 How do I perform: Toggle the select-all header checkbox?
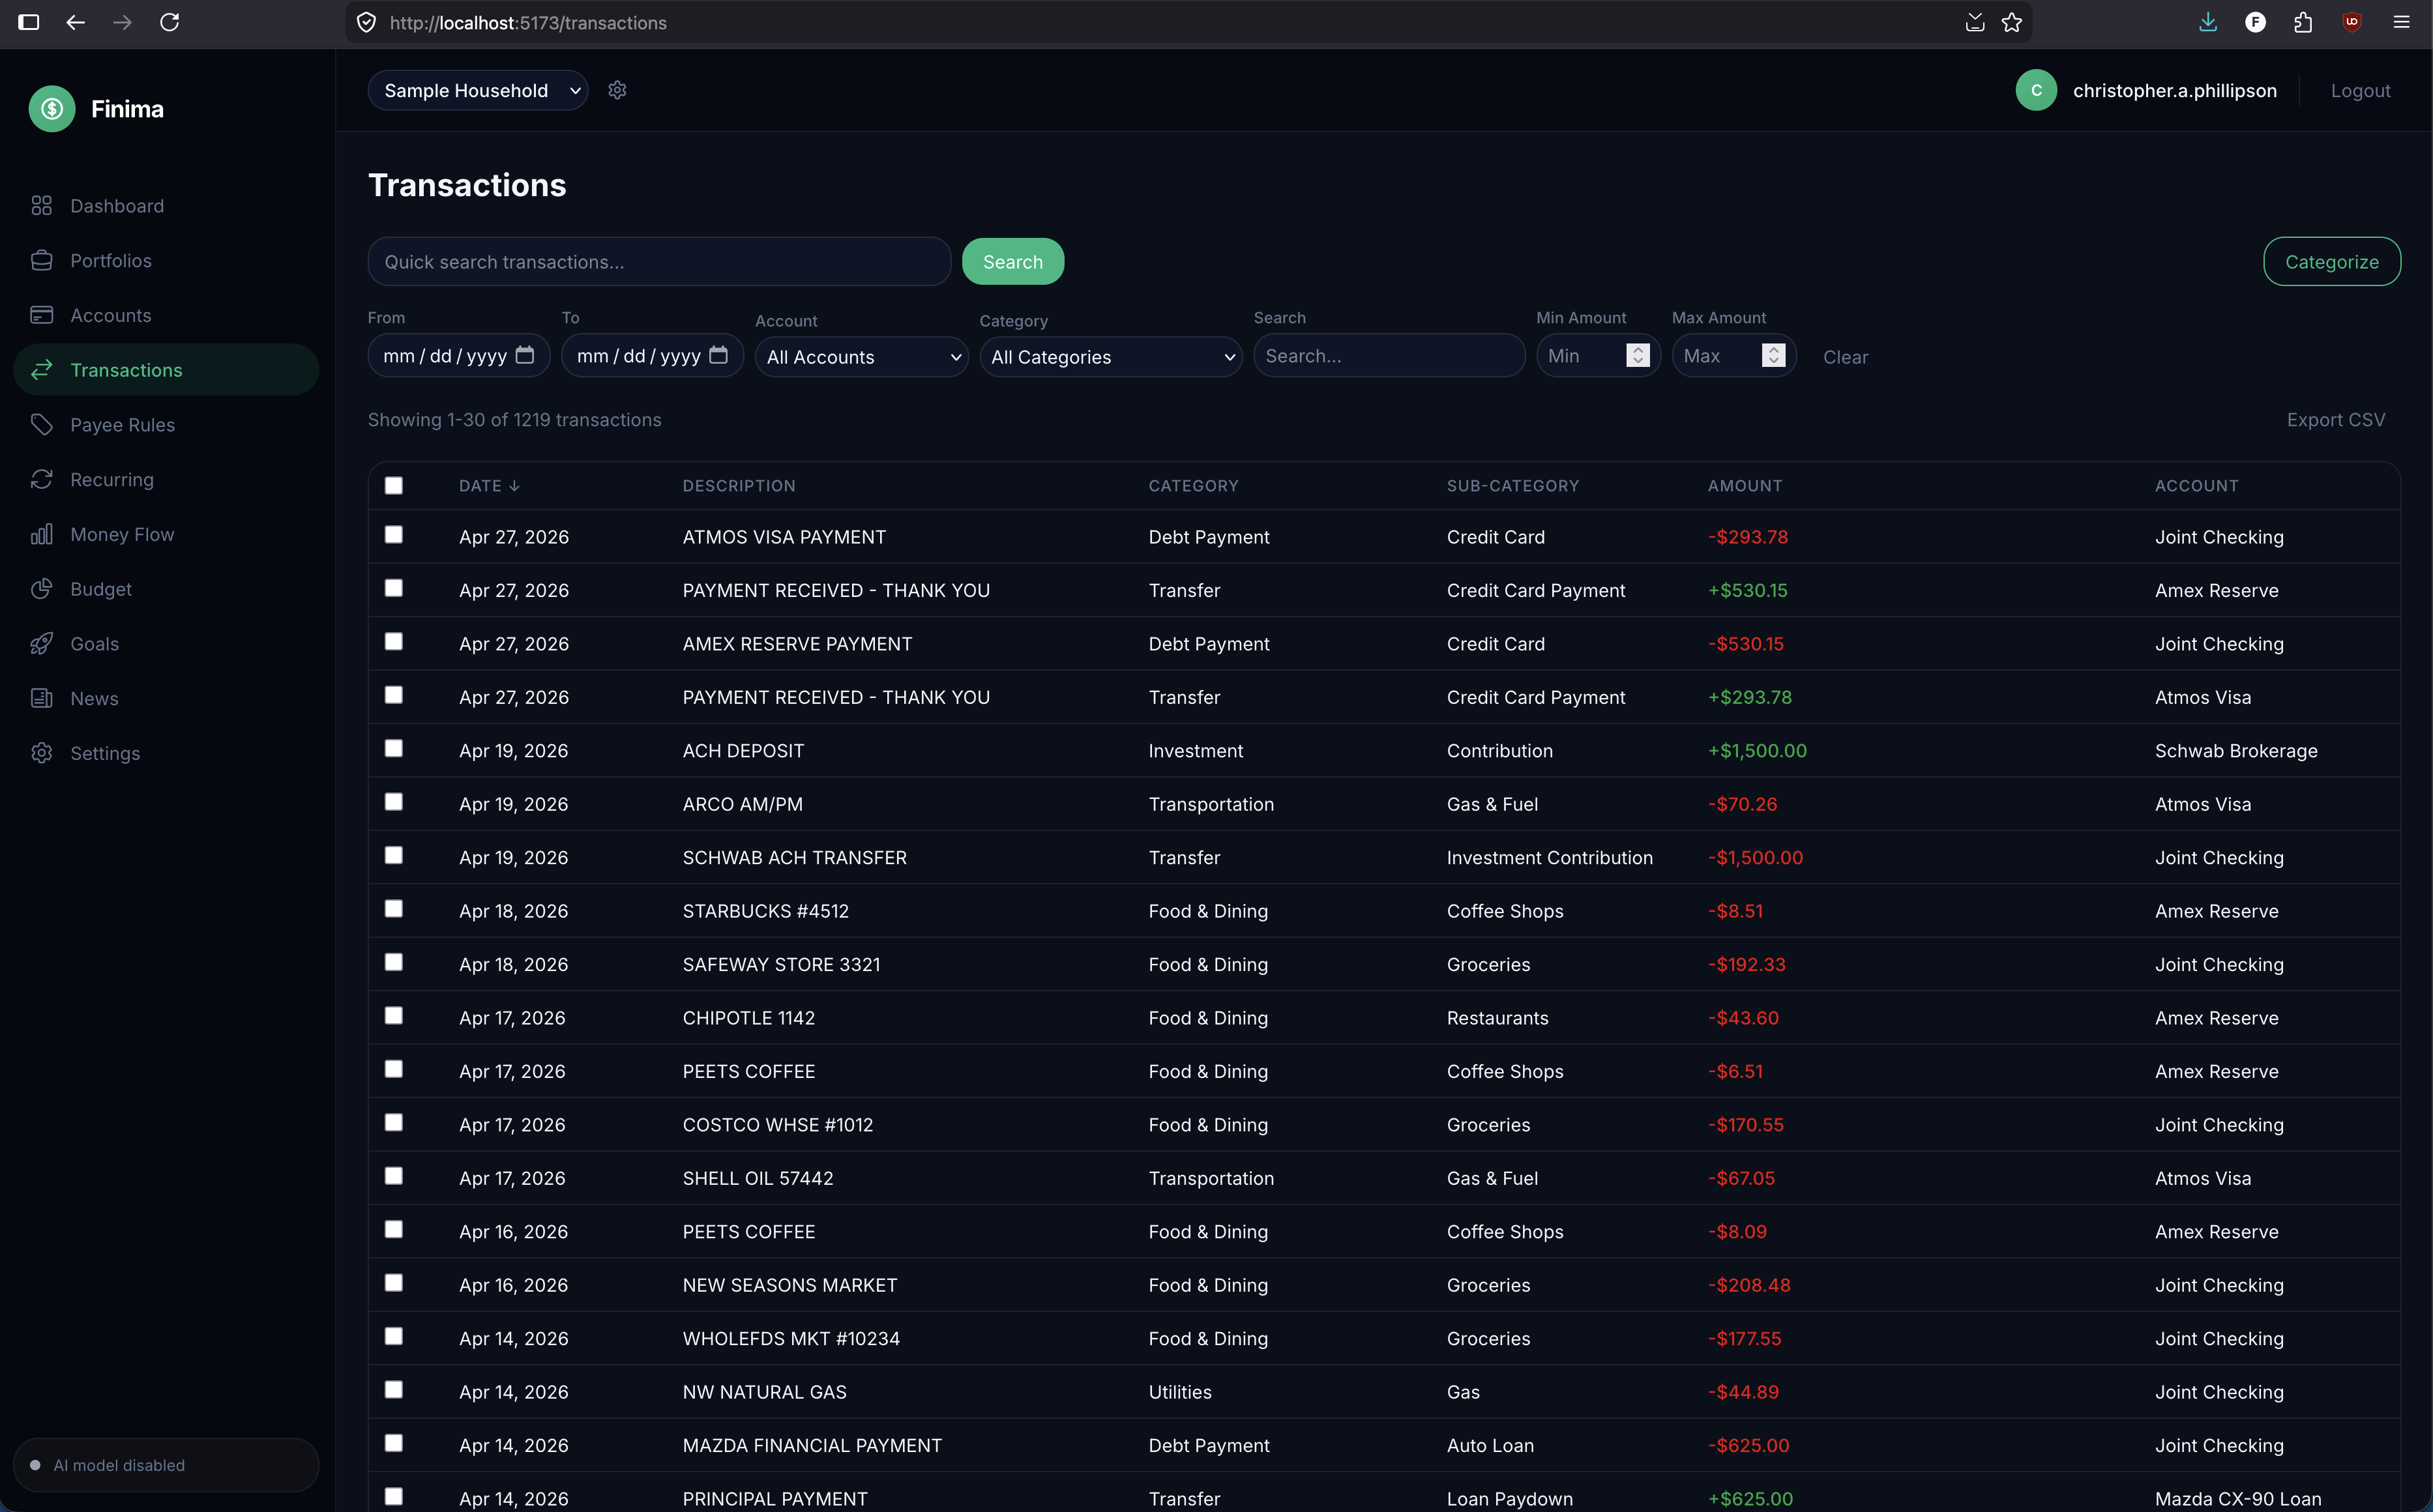point(394,486)
